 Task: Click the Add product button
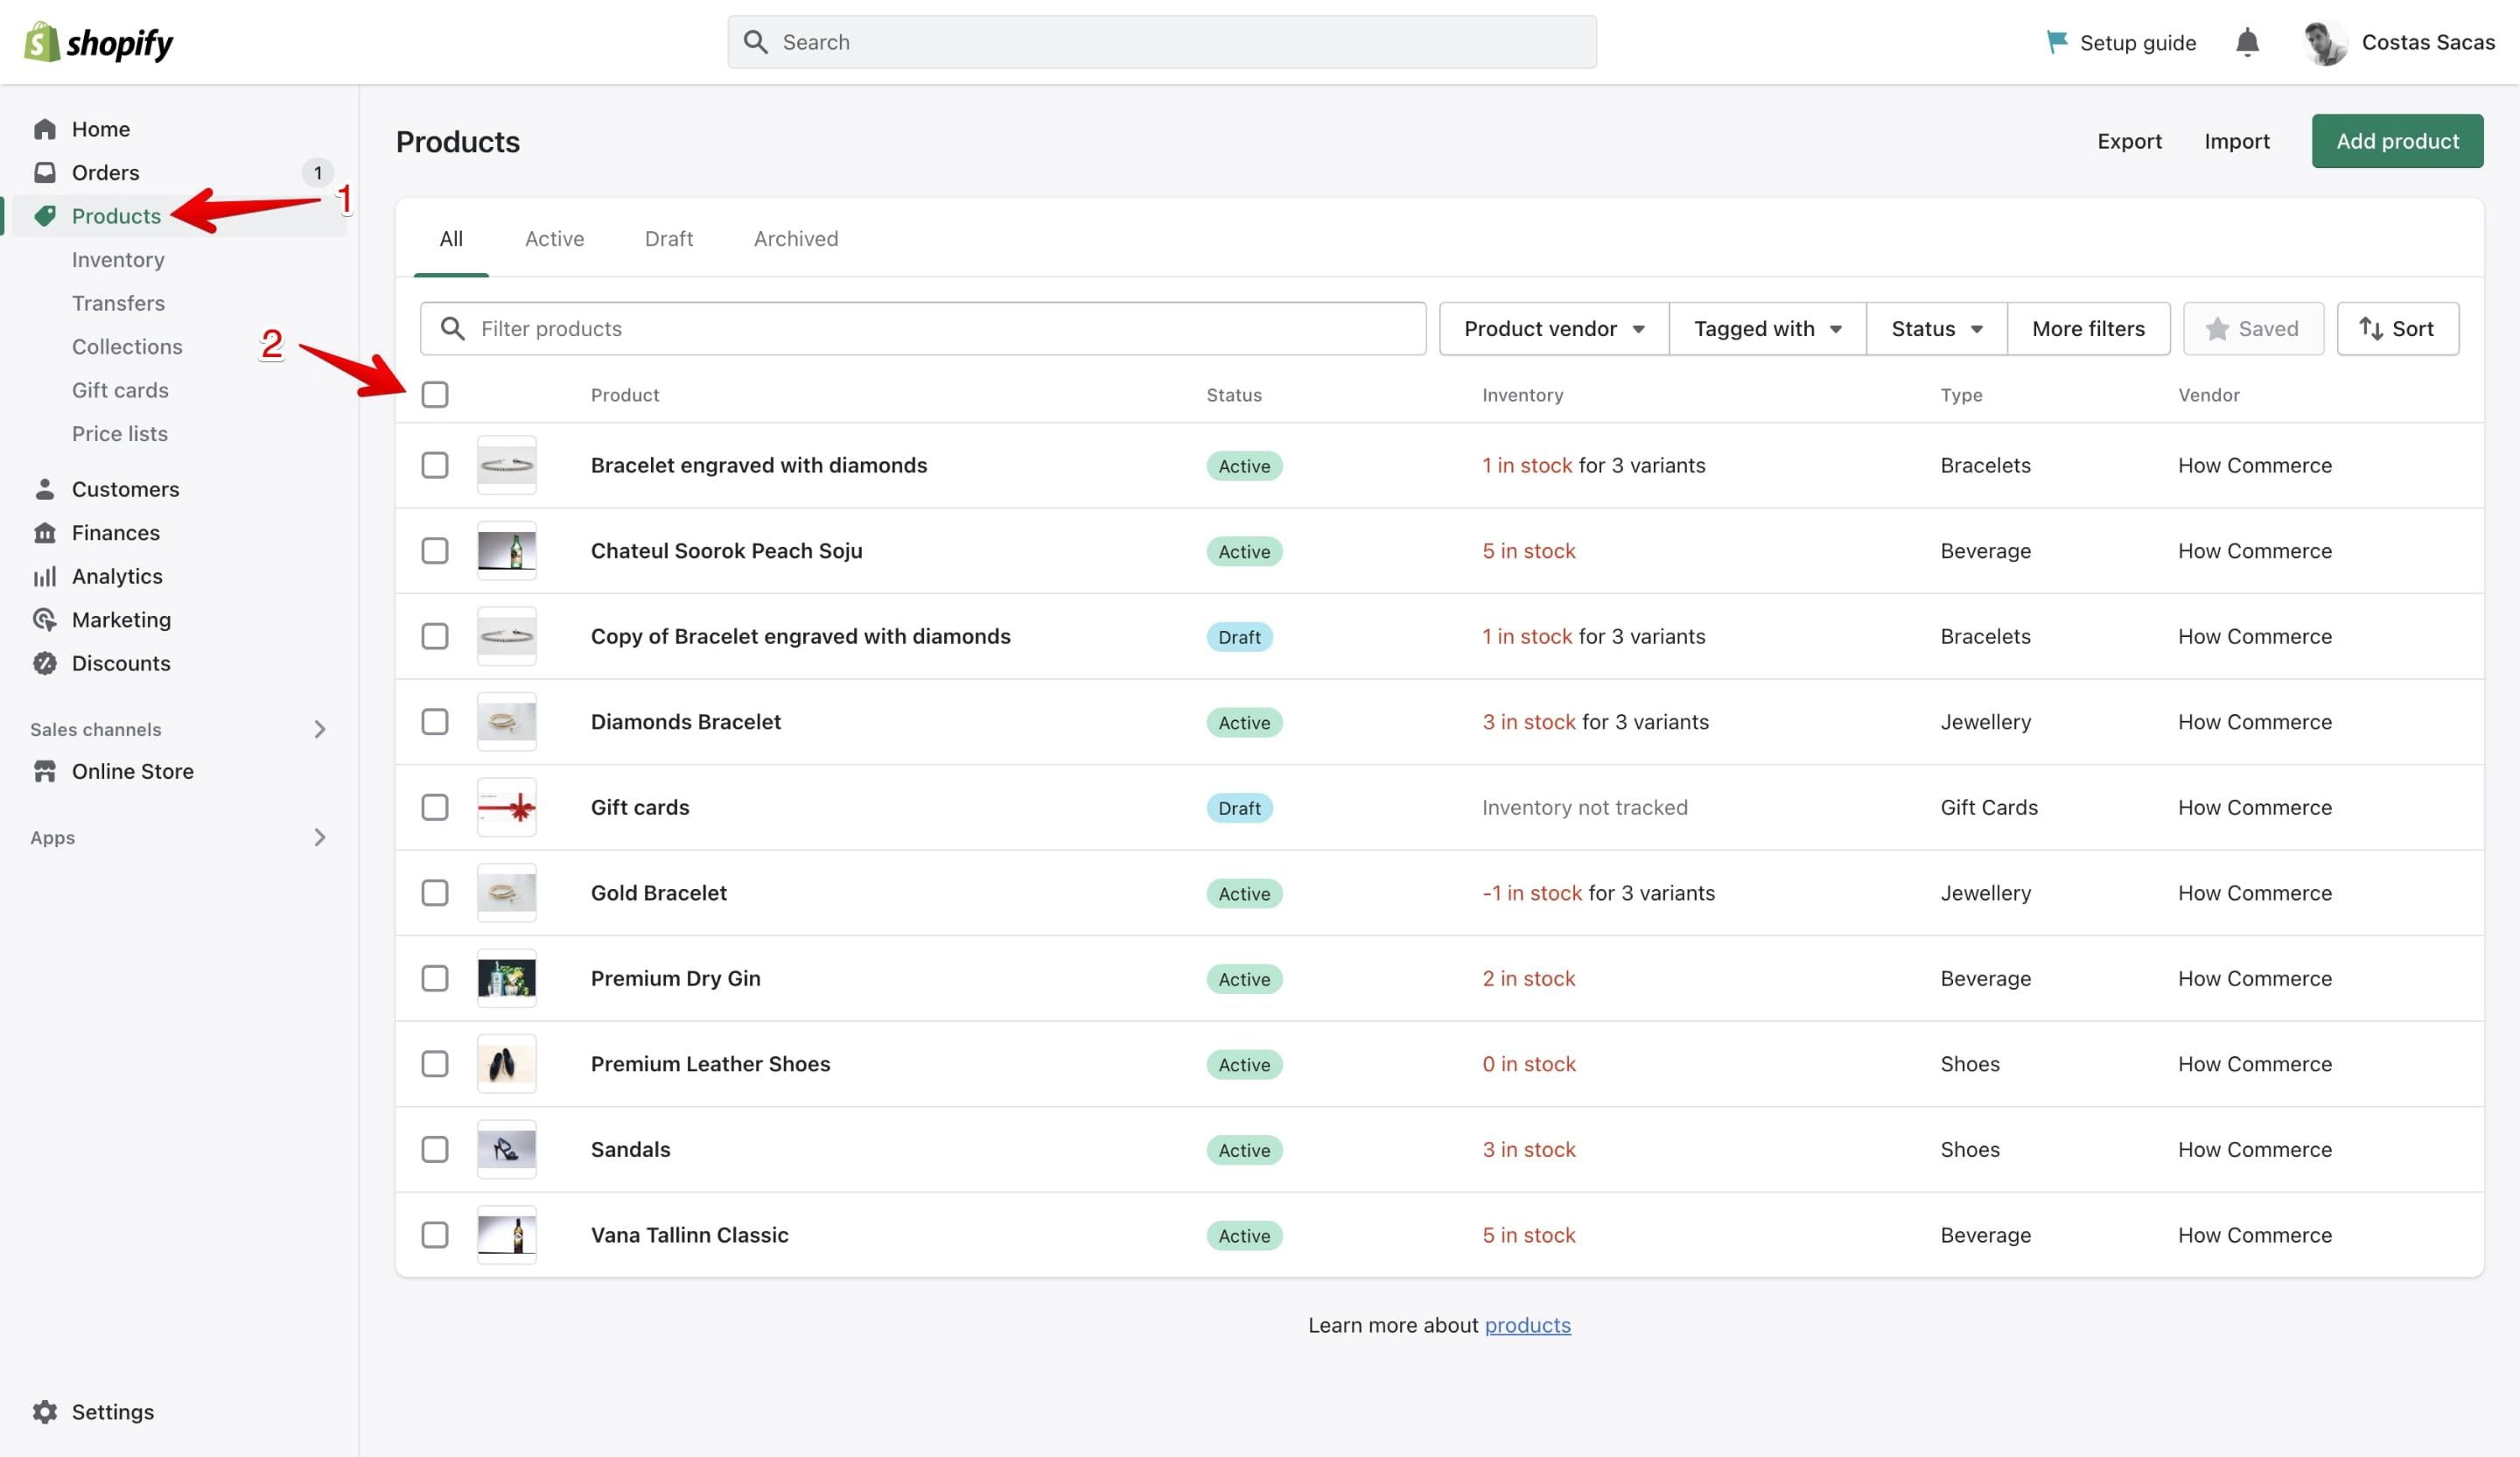pyautogui.click(x=2397, y=141)
